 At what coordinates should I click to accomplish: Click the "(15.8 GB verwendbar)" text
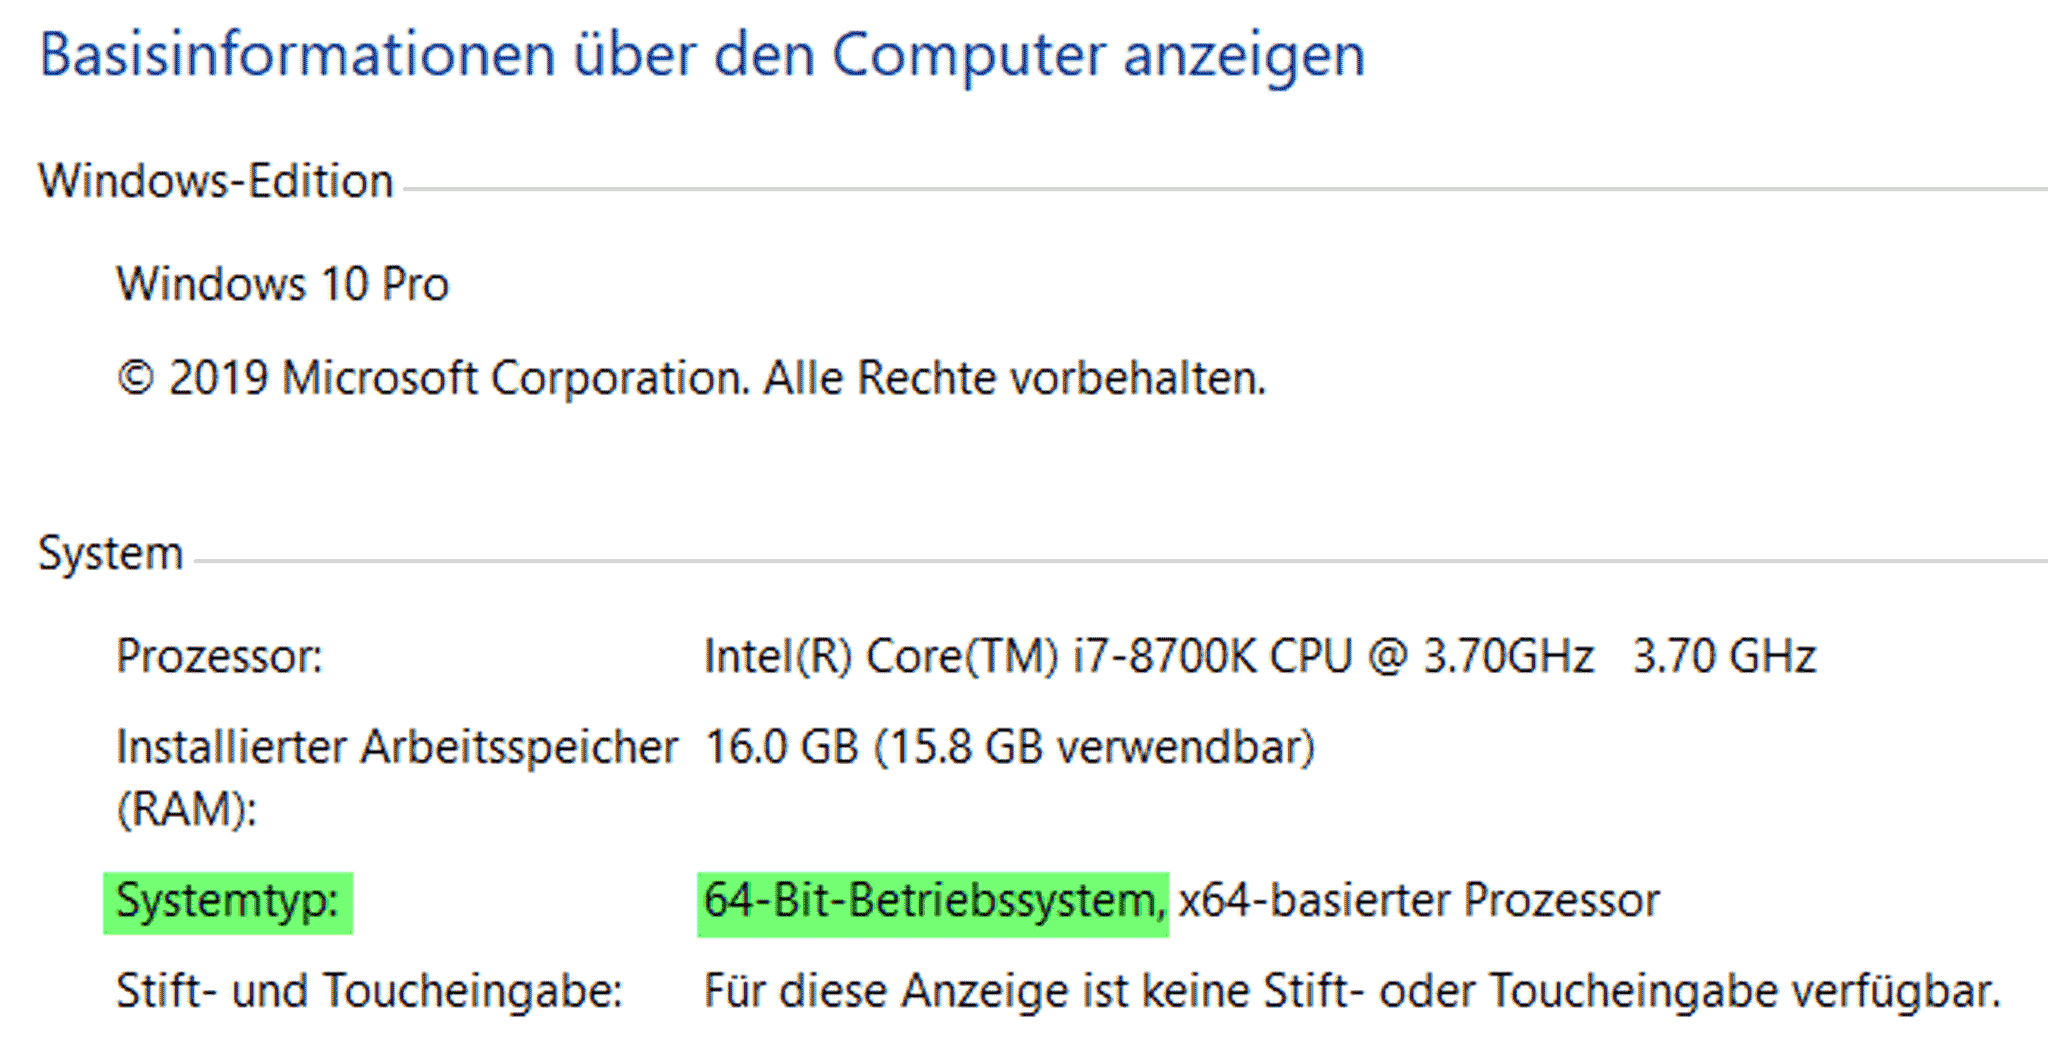point(1095,748)
